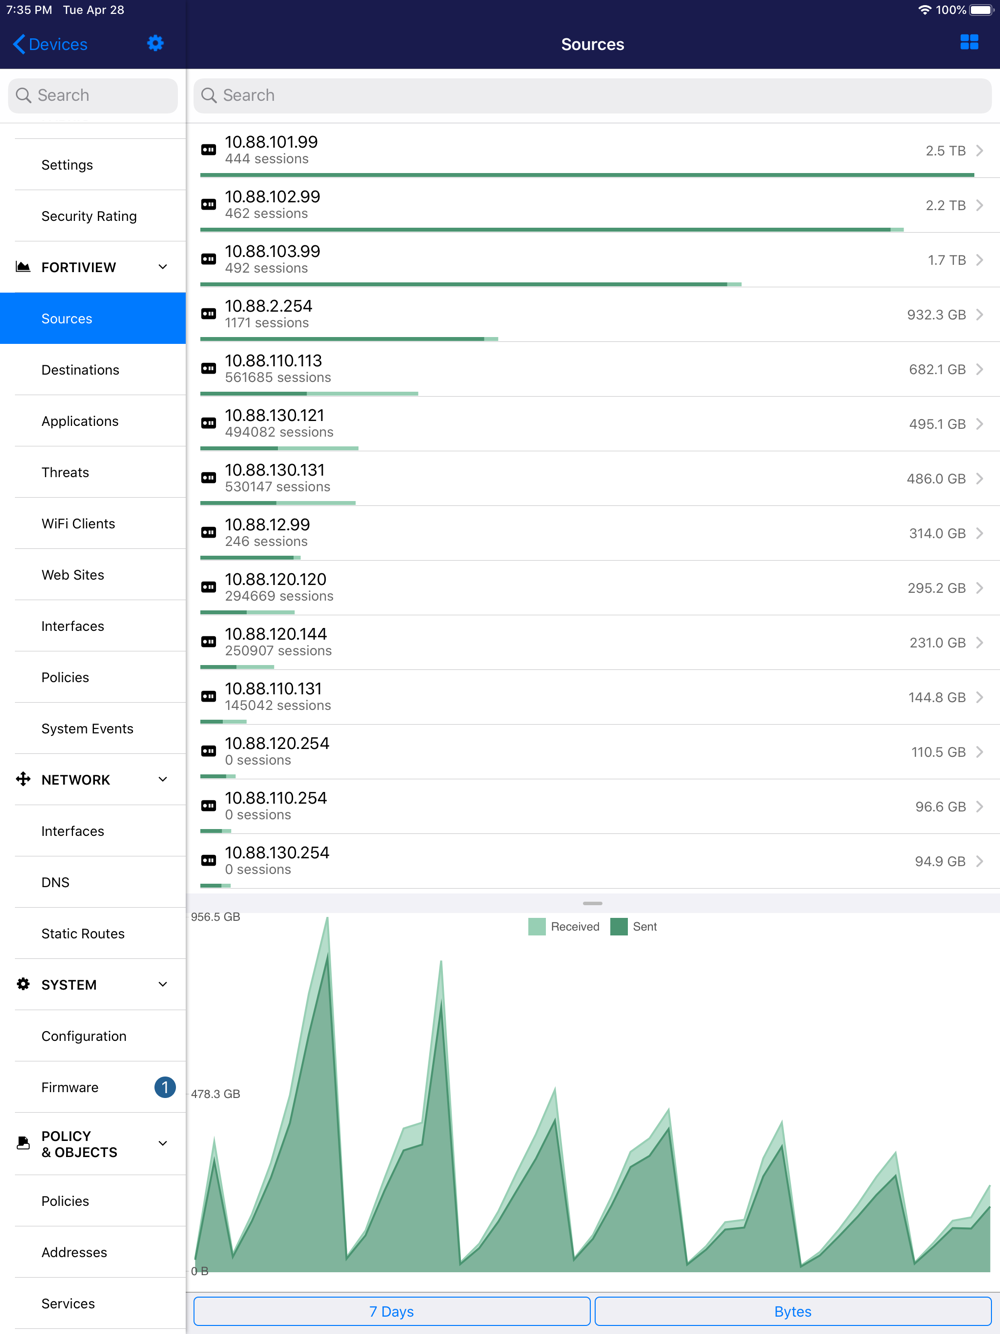This screenshot has width=1000, height=1334.
Task: Click the System section gear icon
Action: click(23, 984)
